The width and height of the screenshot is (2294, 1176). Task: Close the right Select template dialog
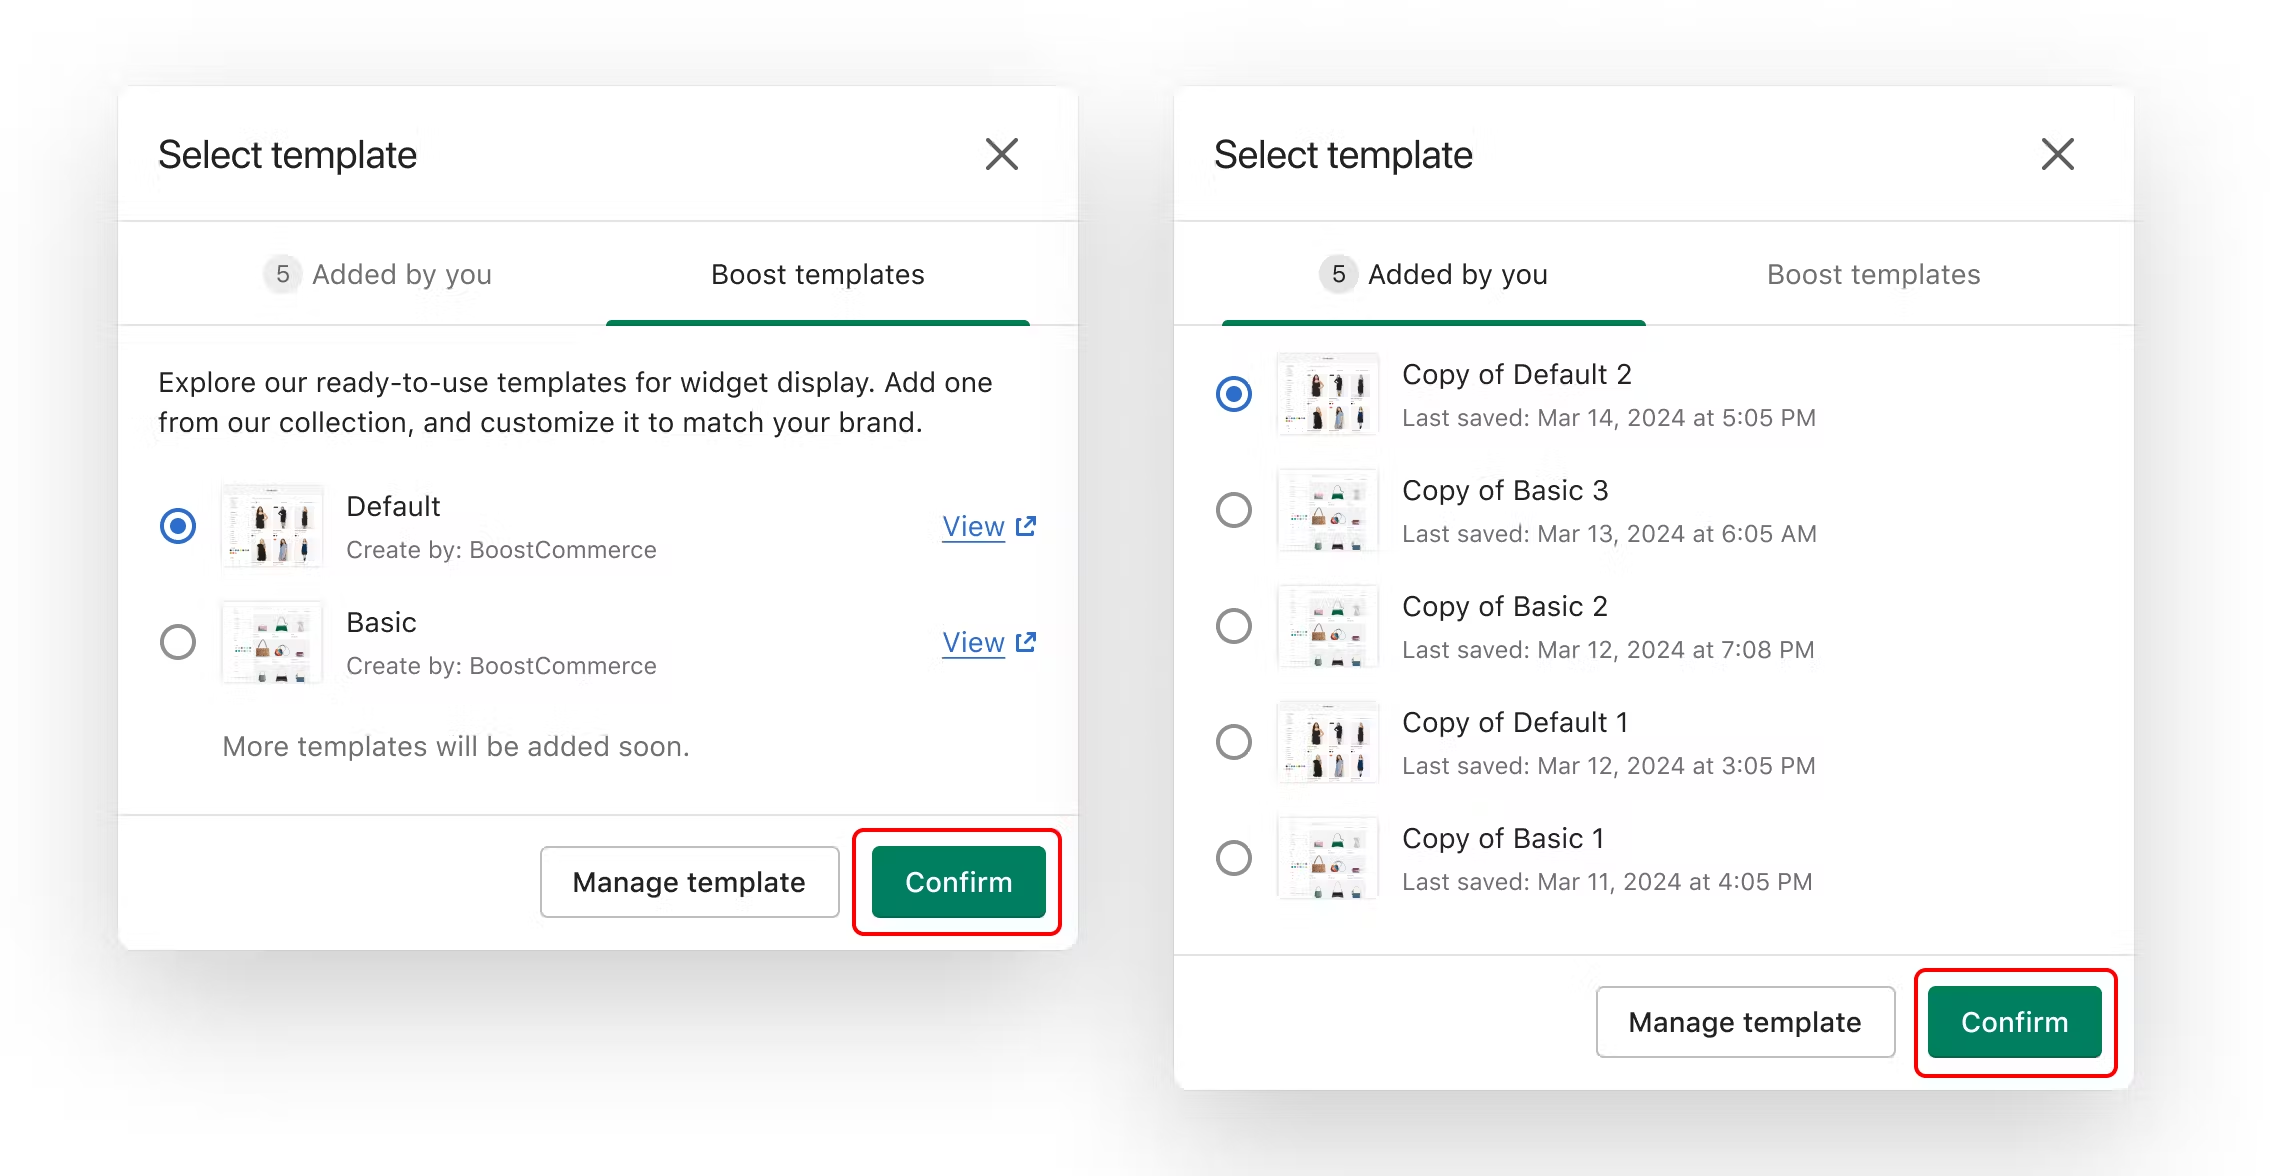coord(2057,155)
